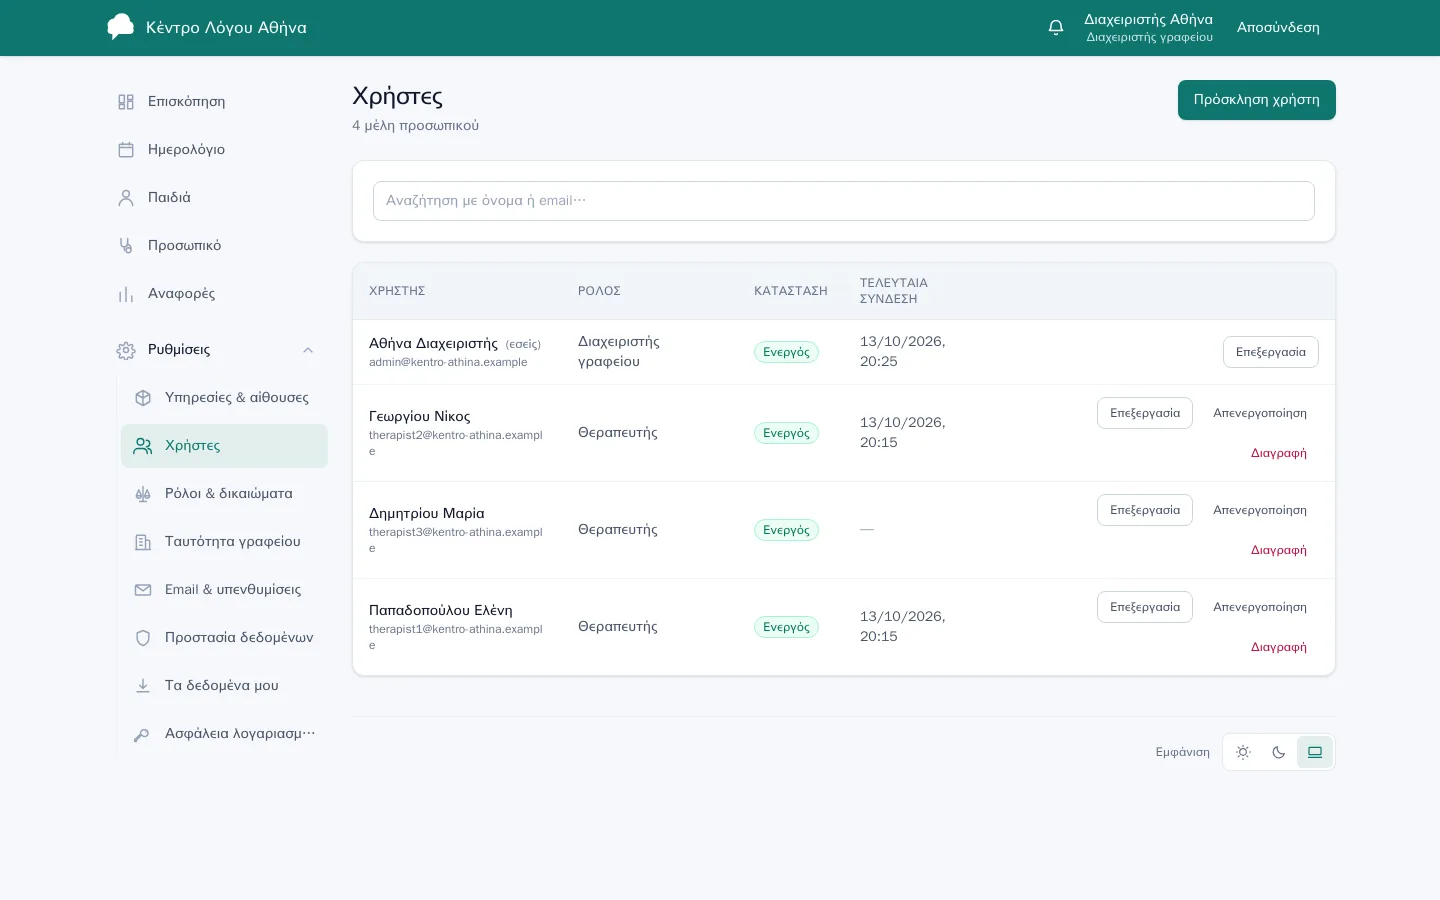The image size is (1440, 900).
Task: Click the Παιδιά person icon
Action: pos(126,198)
